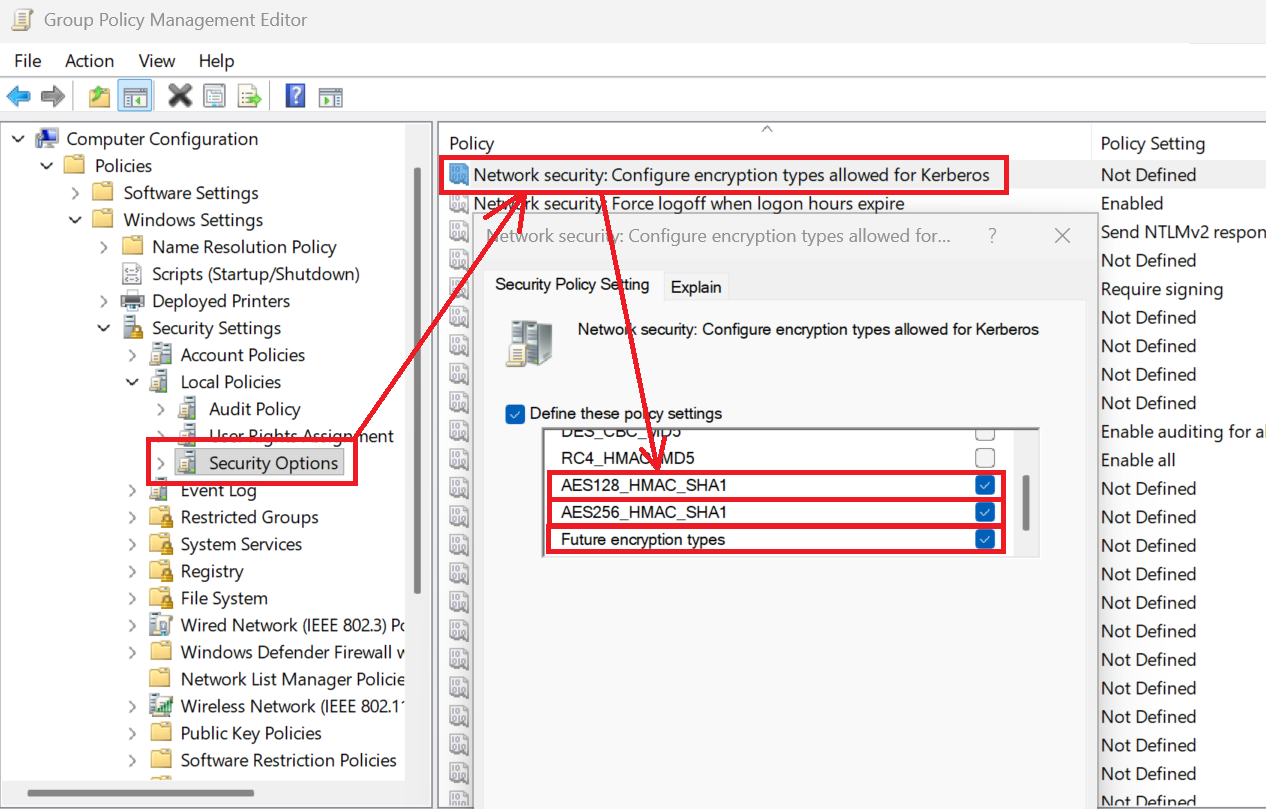
Task: Click the Export List toolbar icon
Action: (249, 96)
